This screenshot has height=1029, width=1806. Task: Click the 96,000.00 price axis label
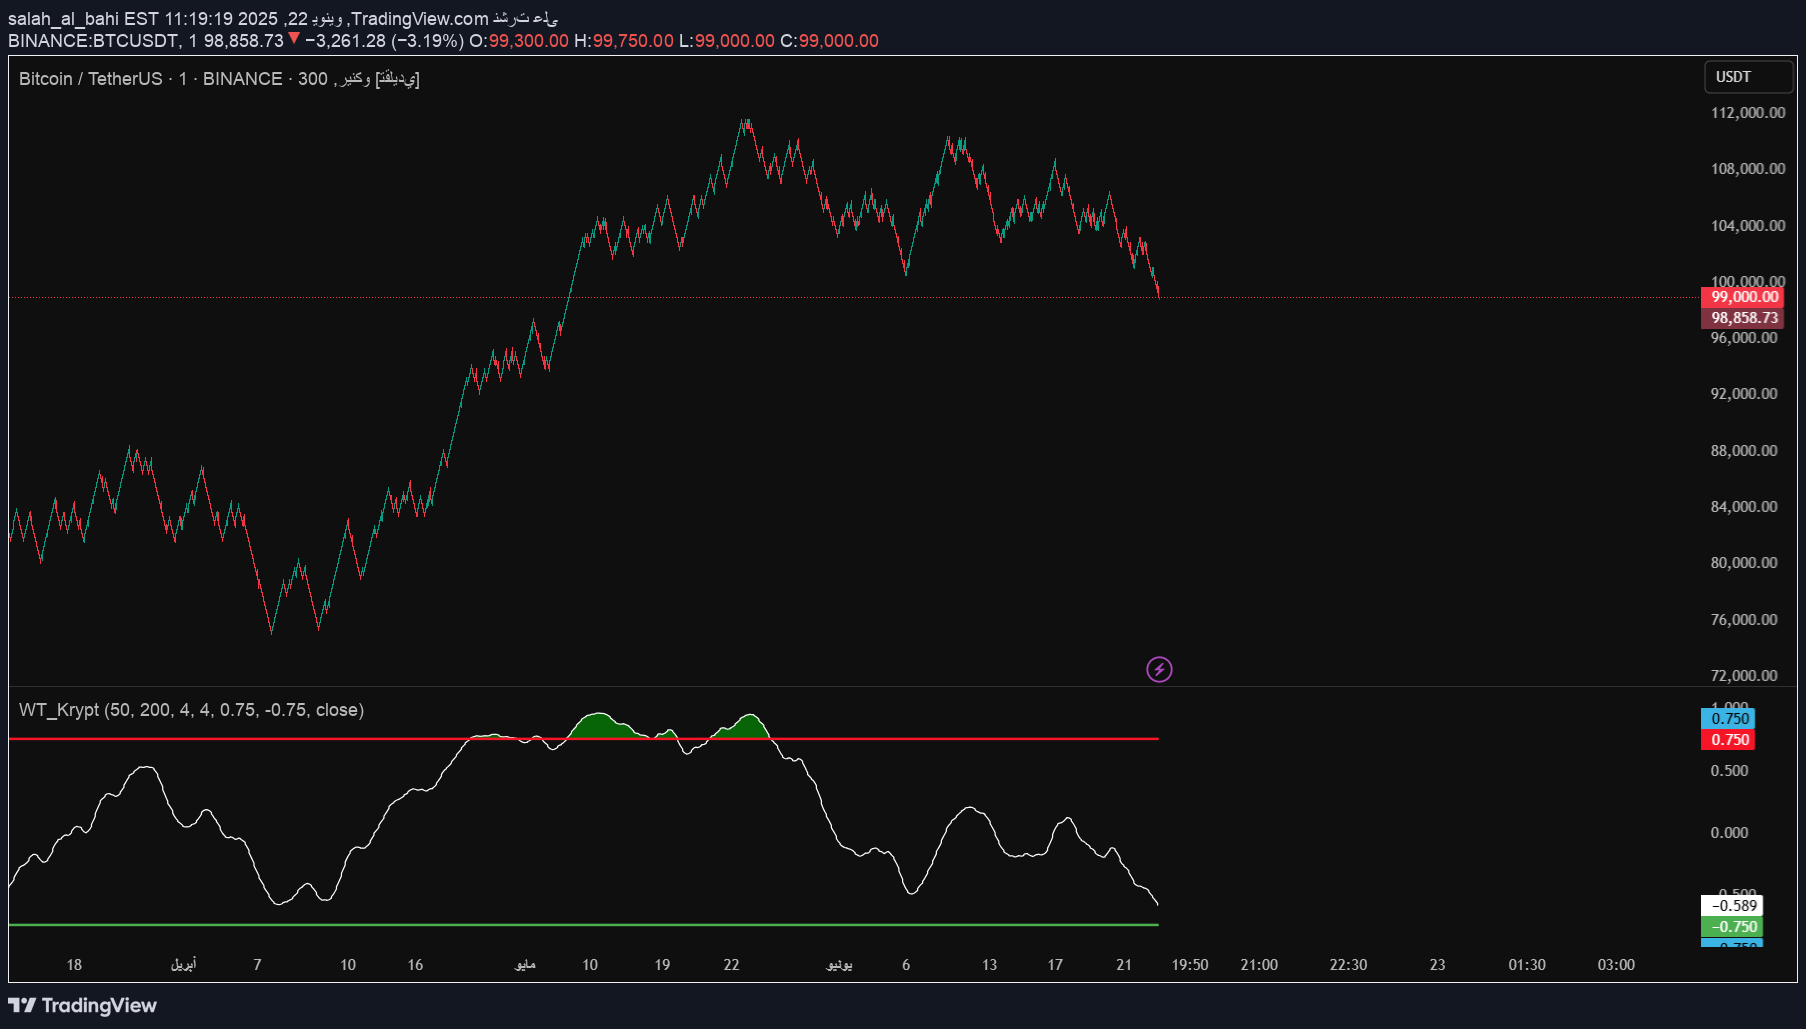point(1744,338)
